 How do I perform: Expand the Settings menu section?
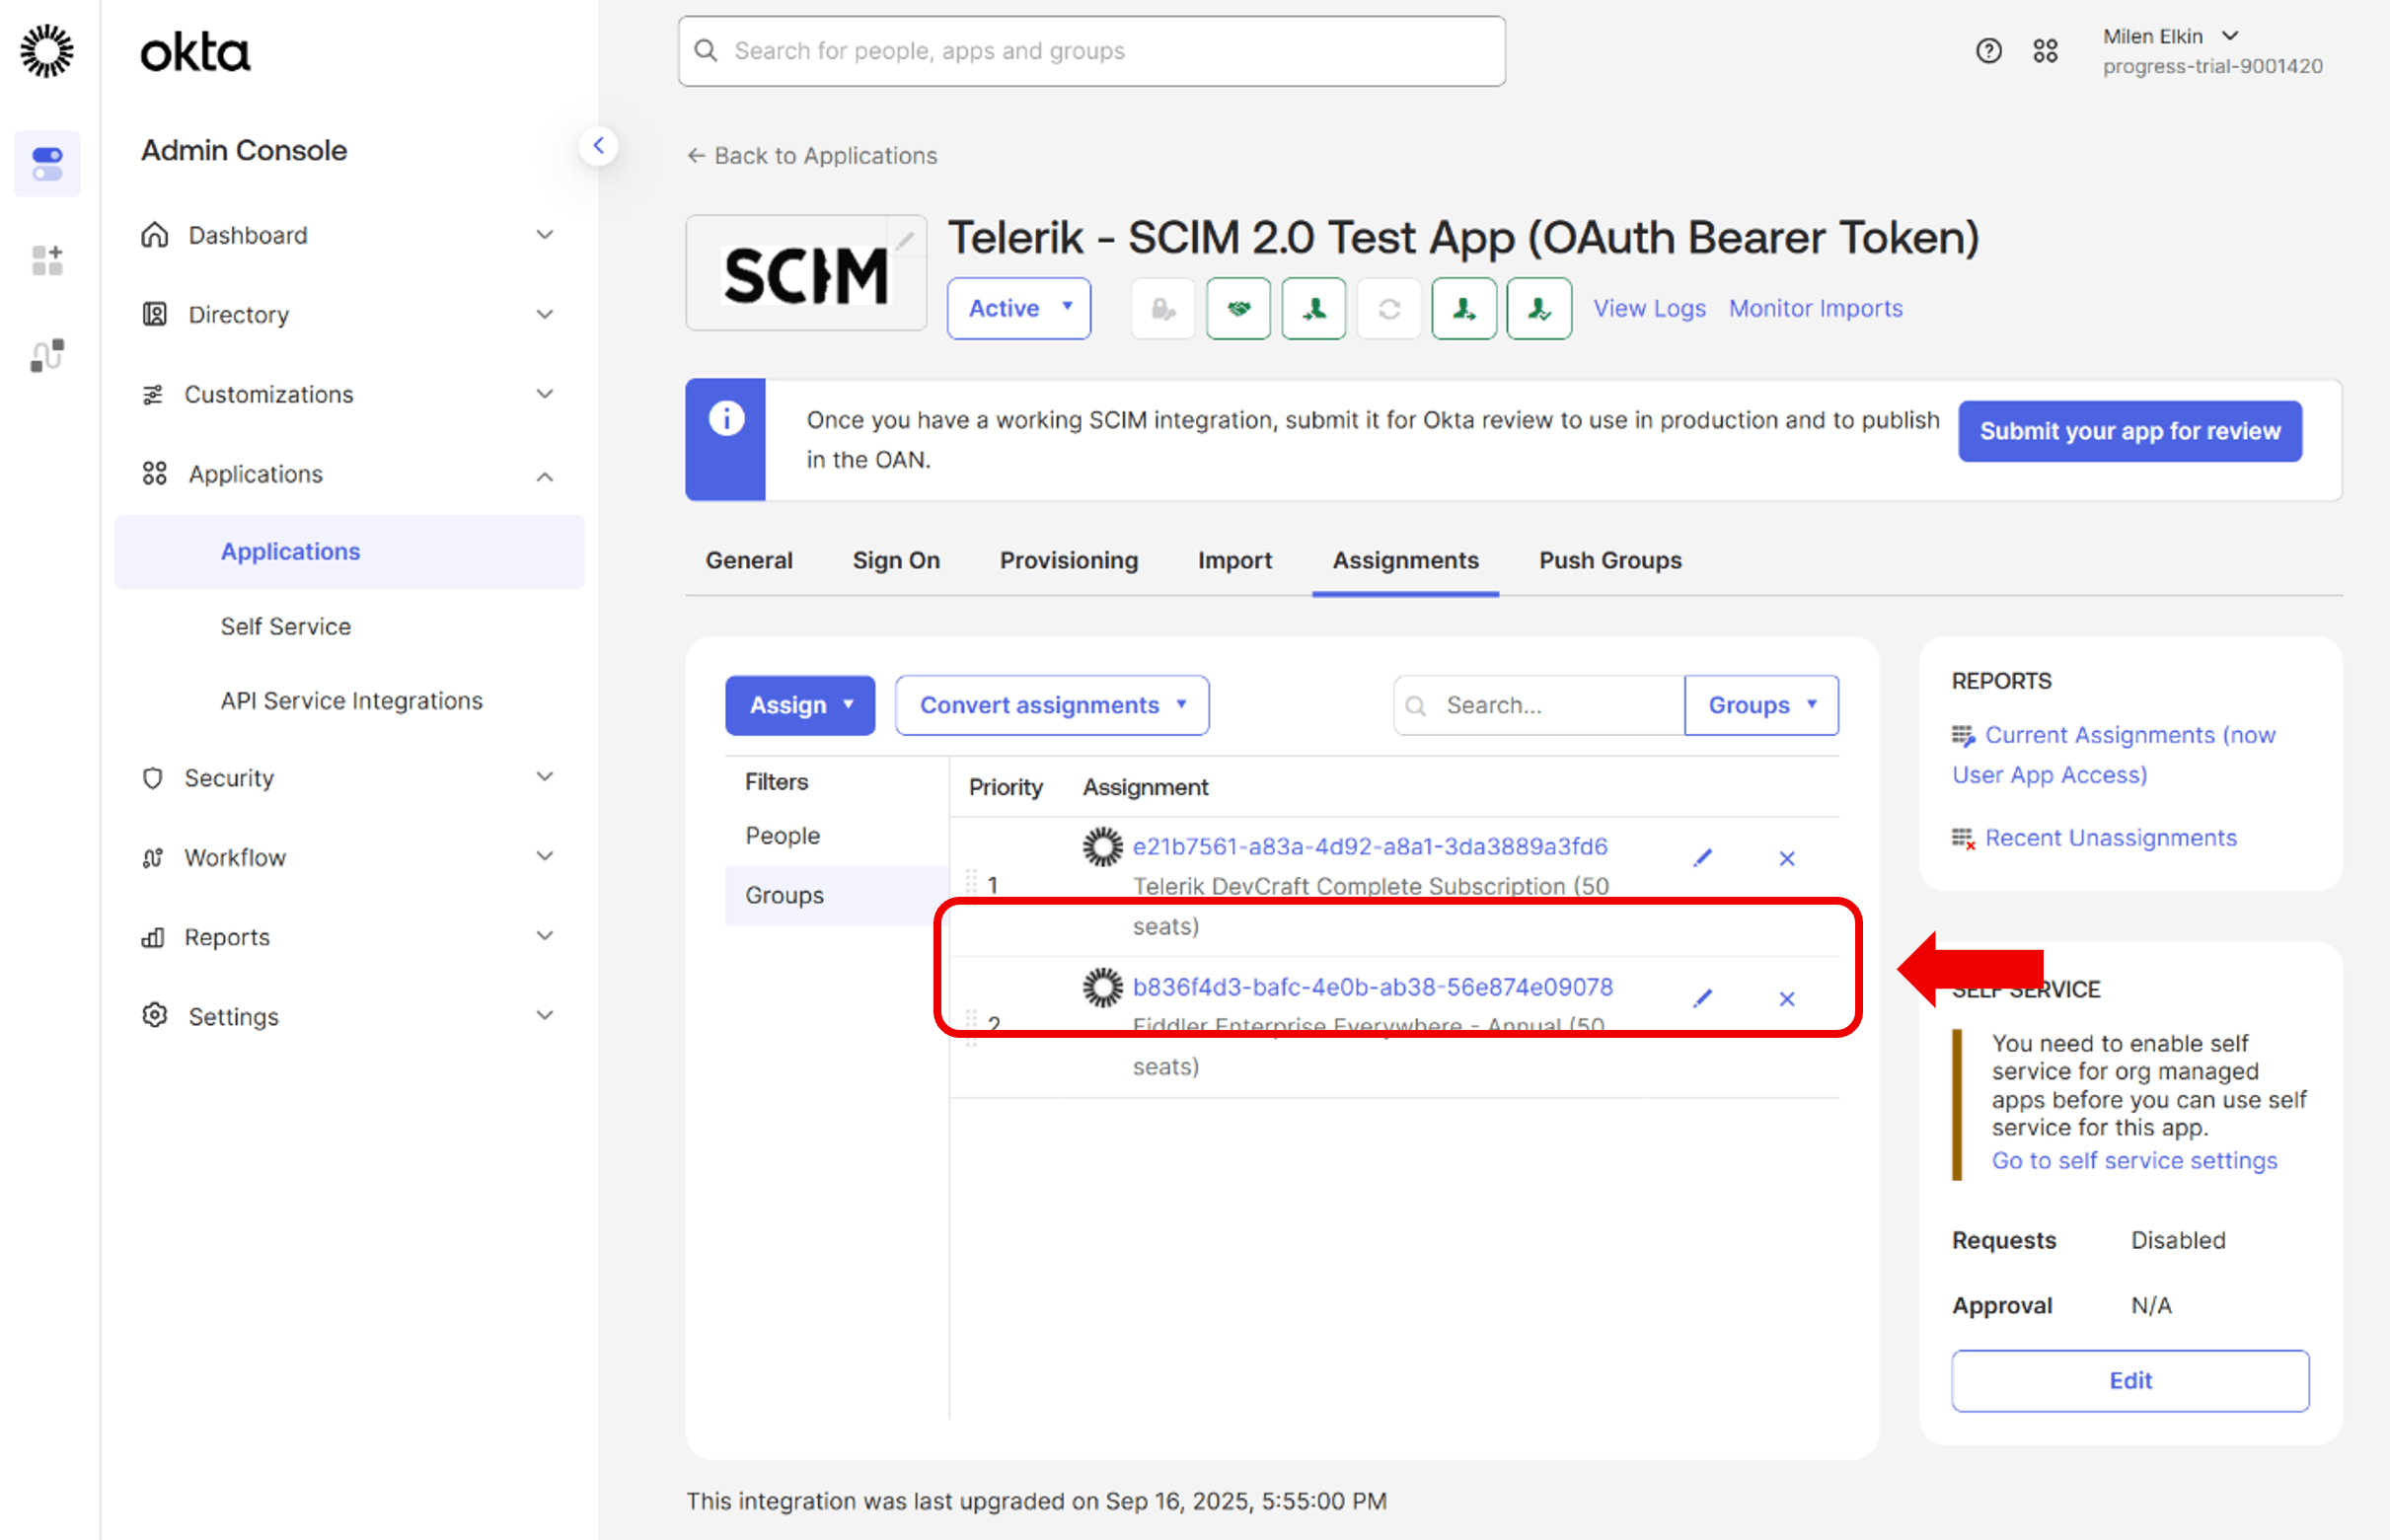349,1016
